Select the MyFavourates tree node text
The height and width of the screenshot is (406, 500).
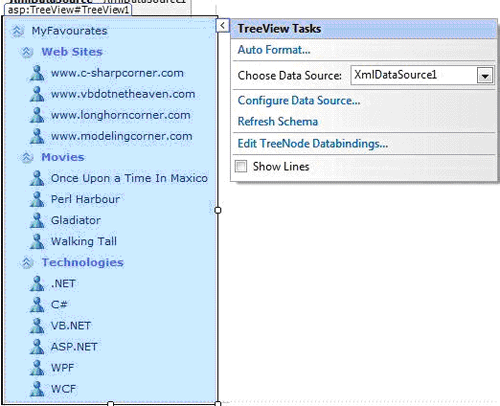pyautogui.click(x=69, y=31)
